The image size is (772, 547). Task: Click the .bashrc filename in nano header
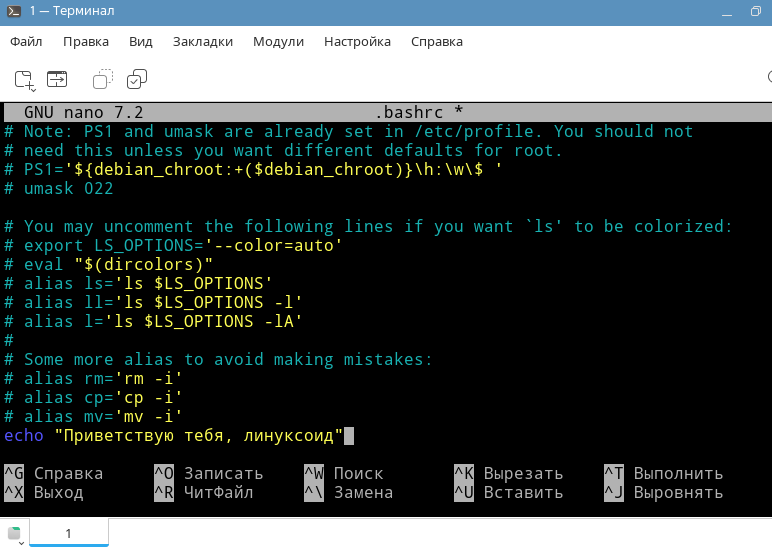(409, 113)
